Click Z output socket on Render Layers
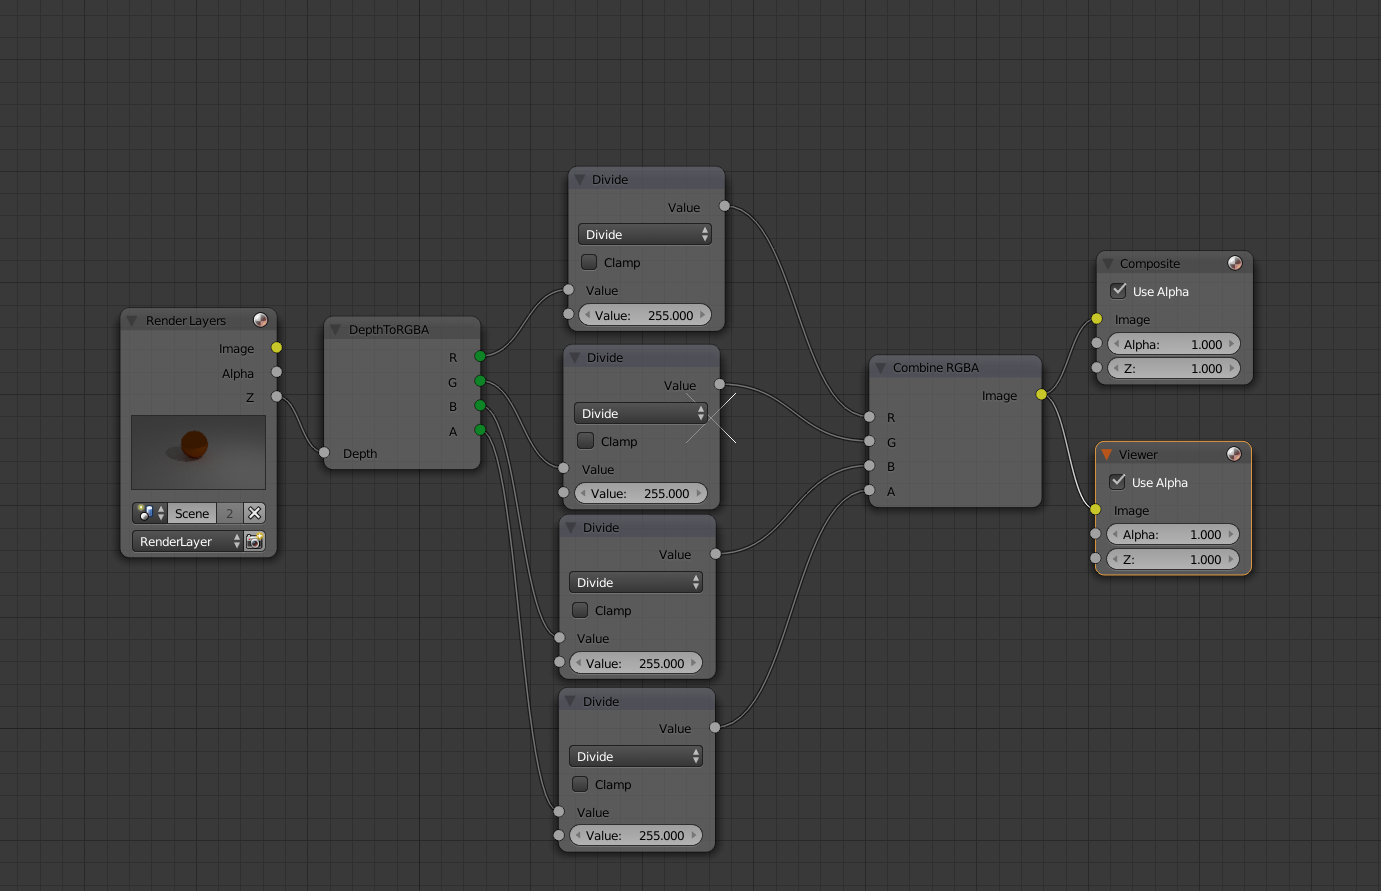Viewport: 1381px width, 891px height. 277,397
